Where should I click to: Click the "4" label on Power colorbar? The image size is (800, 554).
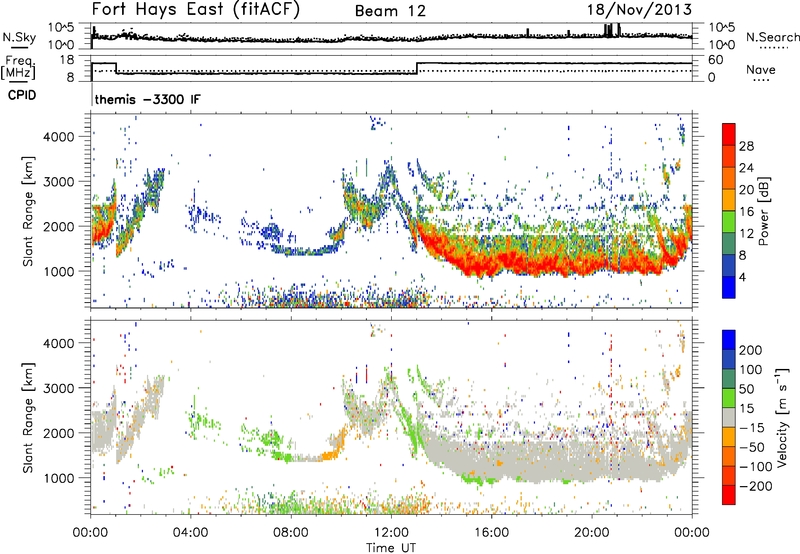742,277
